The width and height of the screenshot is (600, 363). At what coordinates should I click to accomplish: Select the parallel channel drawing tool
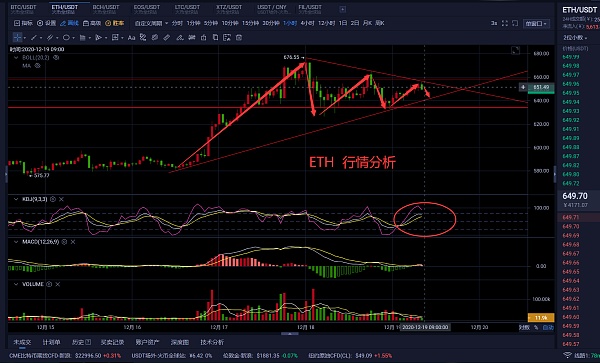coord(50,37)
